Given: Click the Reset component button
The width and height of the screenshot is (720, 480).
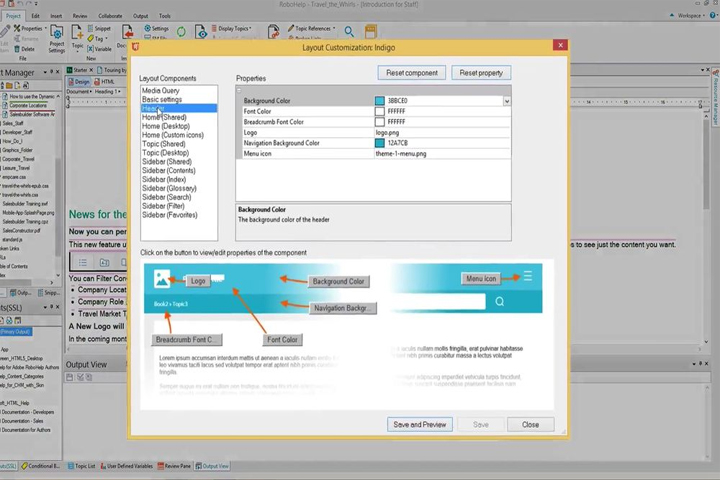Looking at the screenshot, I should click(411, 73).
